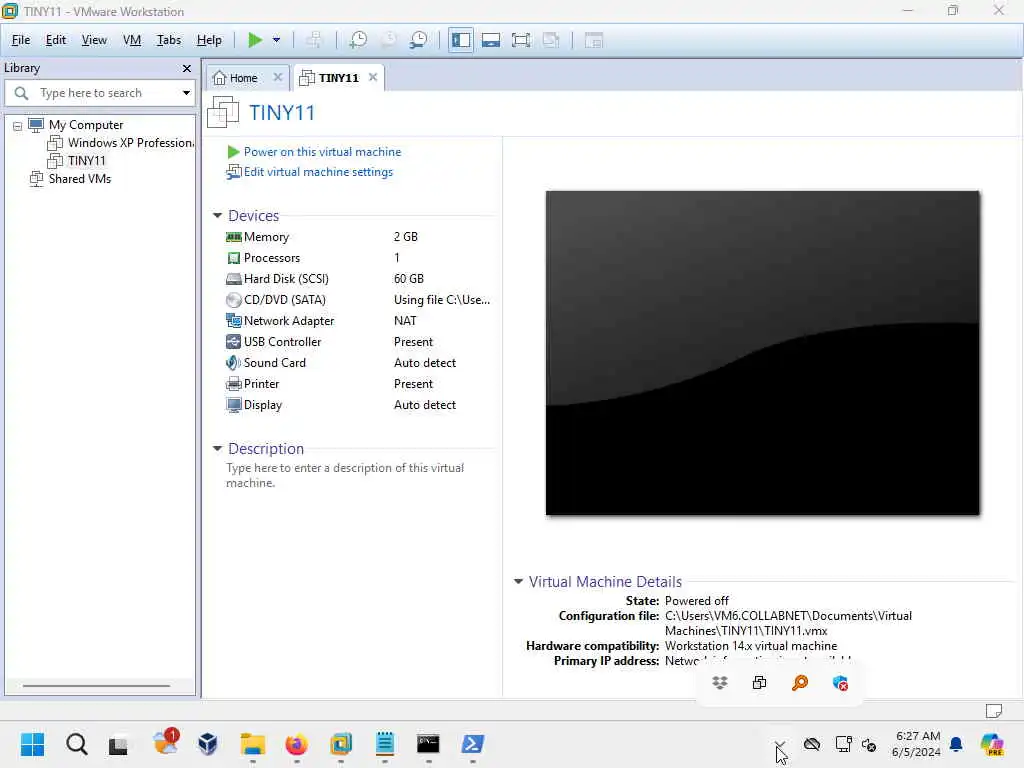The image size is (1024, 768).
Task: Open PowerShell from the taskbar
Action: (472, 744)
